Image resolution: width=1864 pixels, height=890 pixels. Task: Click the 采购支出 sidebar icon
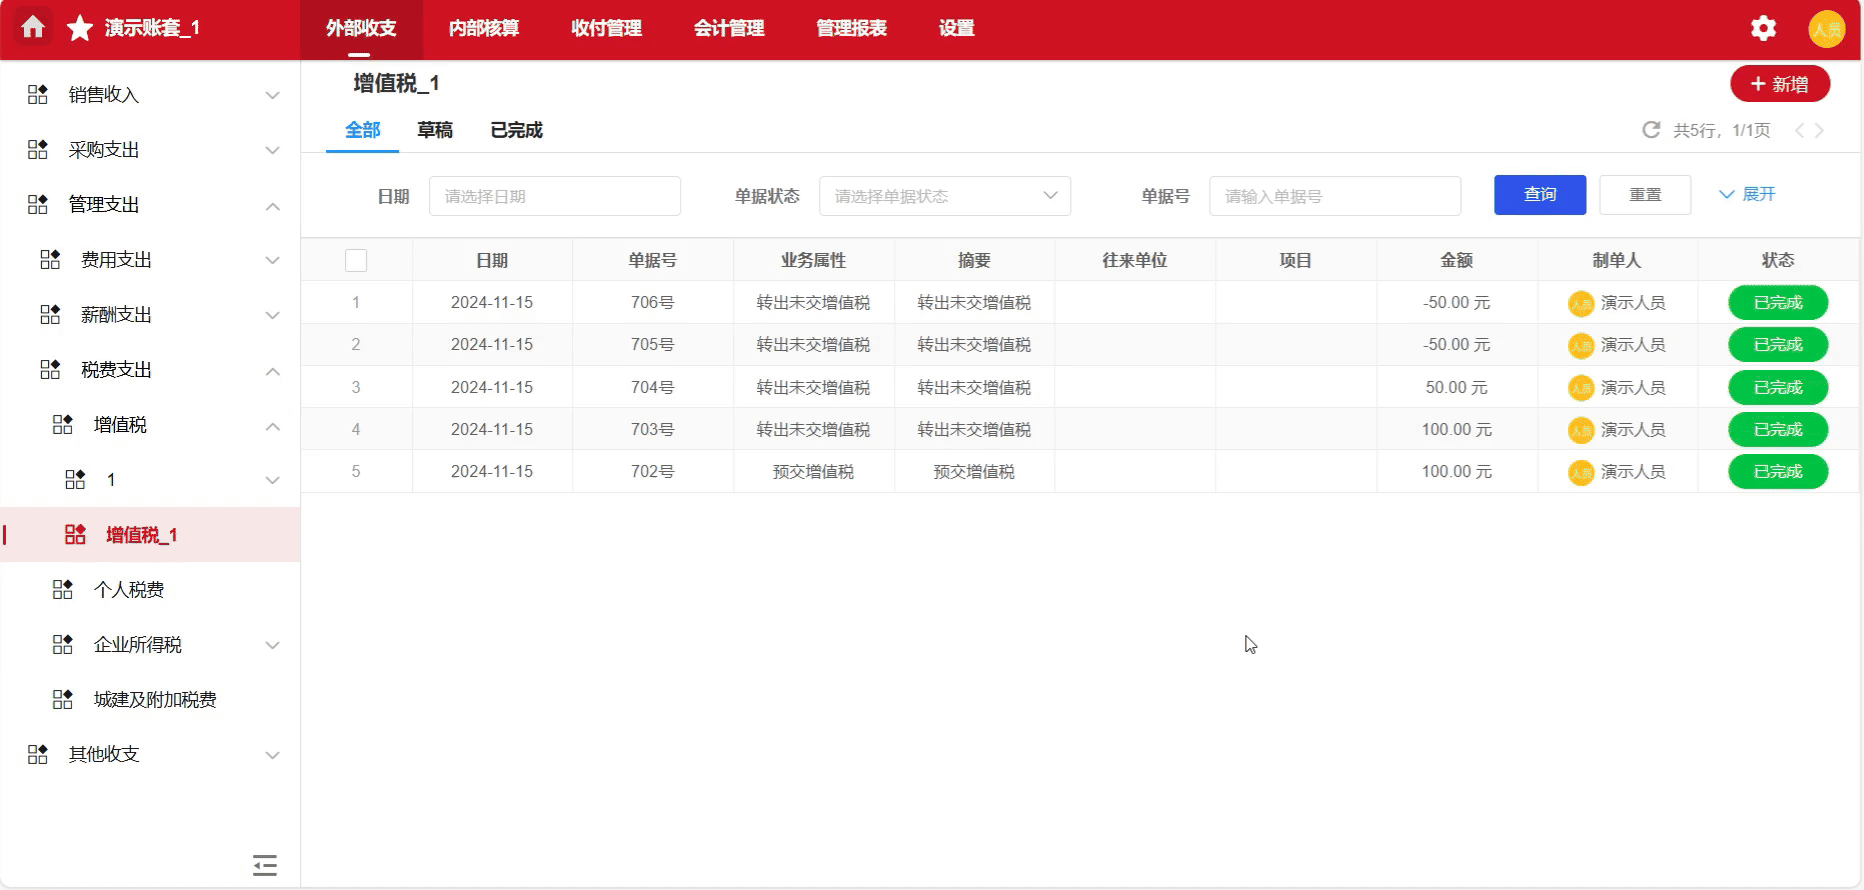pyautogui.click(x=38, y=149)
